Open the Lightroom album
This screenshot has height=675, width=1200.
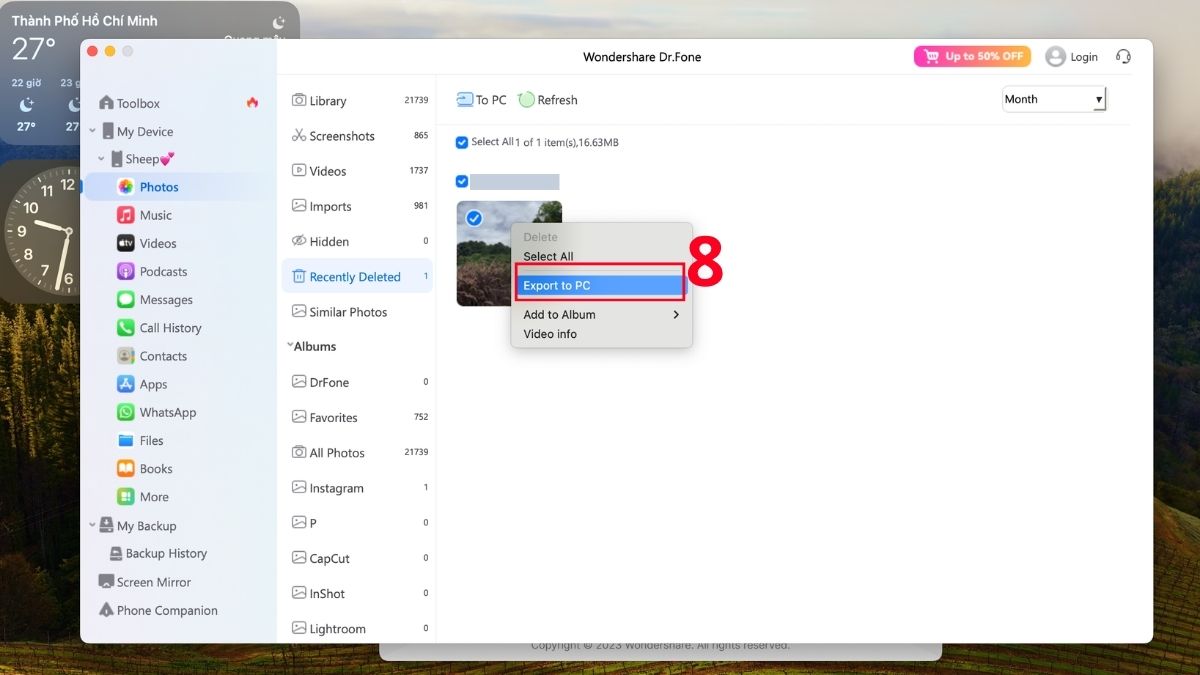357,628
